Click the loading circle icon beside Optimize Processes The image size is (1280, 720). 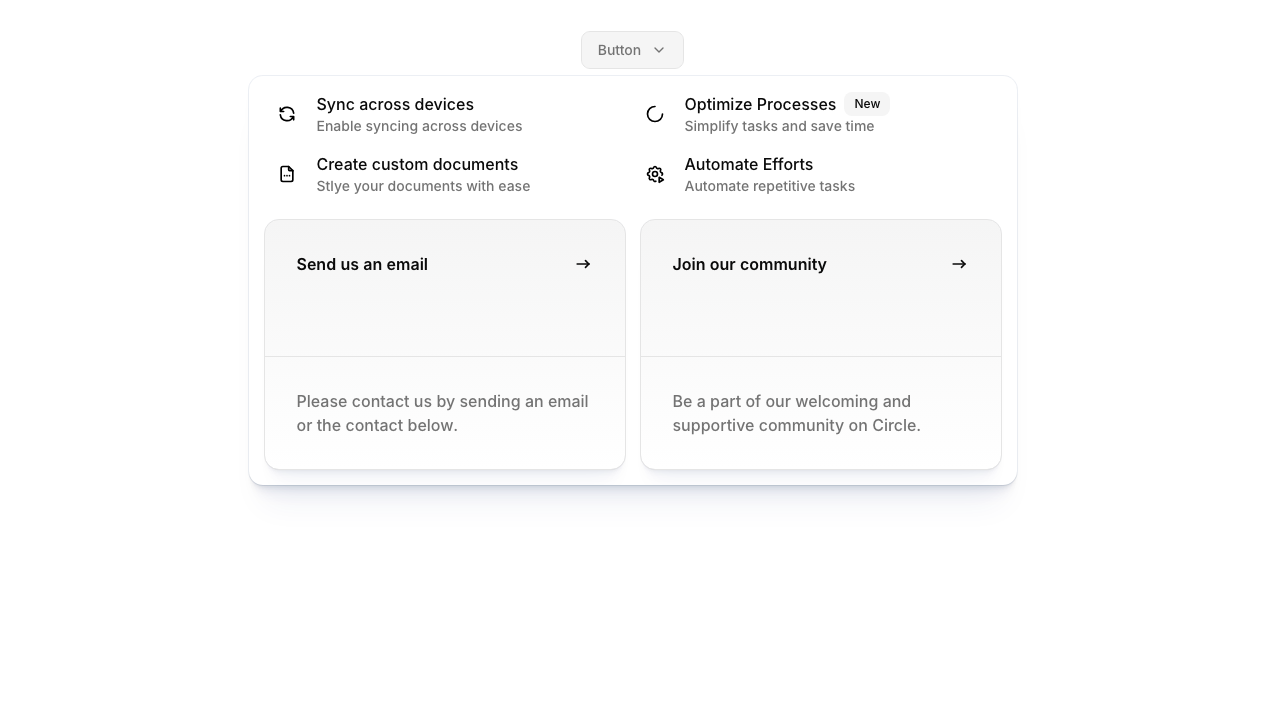(655, 114)
